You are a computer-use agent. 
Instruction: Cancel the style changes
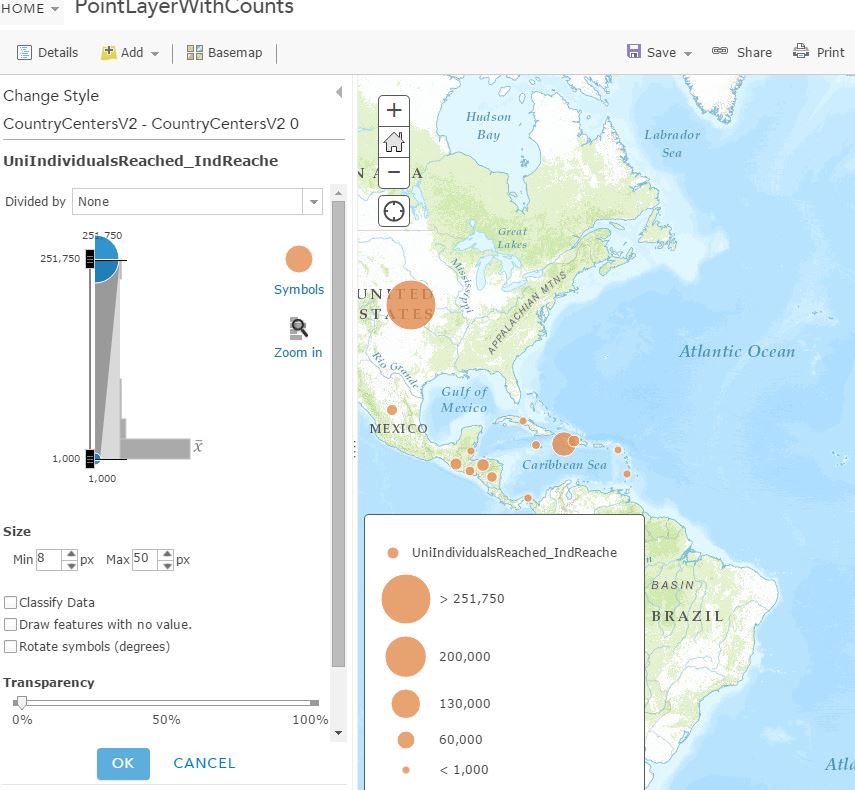(x=204, y=763)
